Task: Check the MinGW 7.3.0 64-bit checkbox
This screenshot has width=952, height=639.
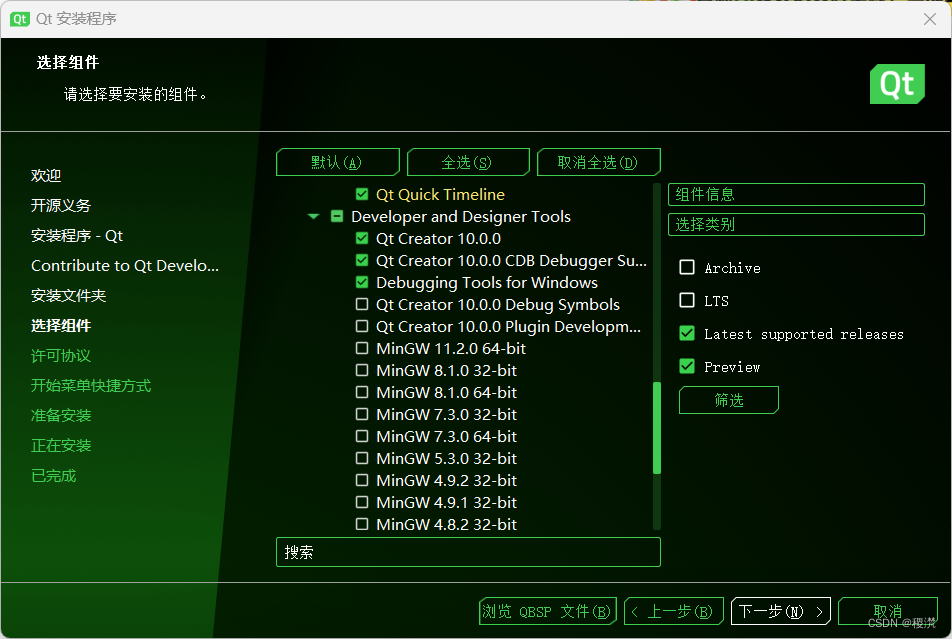Action: pyautogui.click(x=362, y=436)
